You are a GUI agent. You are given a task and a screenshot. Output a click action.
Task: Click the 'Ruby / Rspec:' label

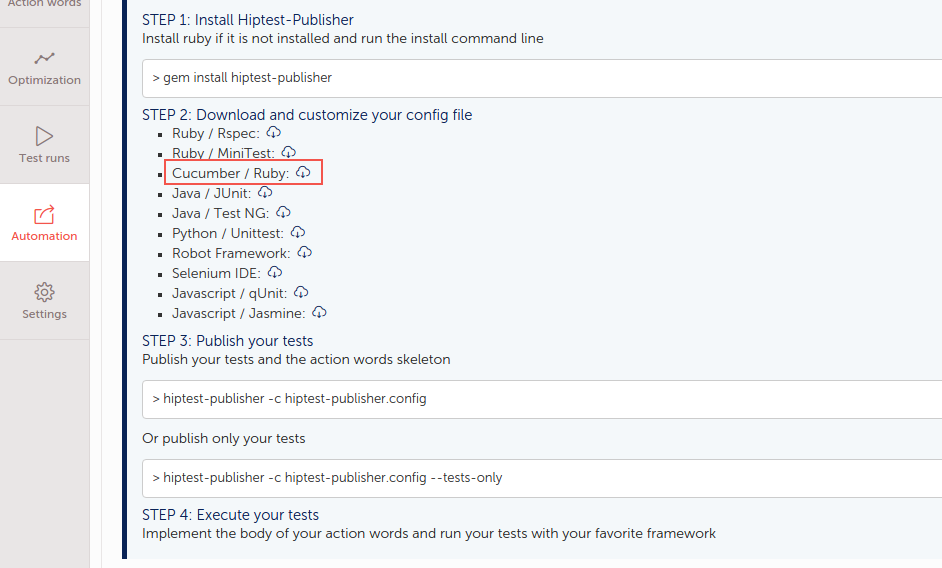pos(216,133)
